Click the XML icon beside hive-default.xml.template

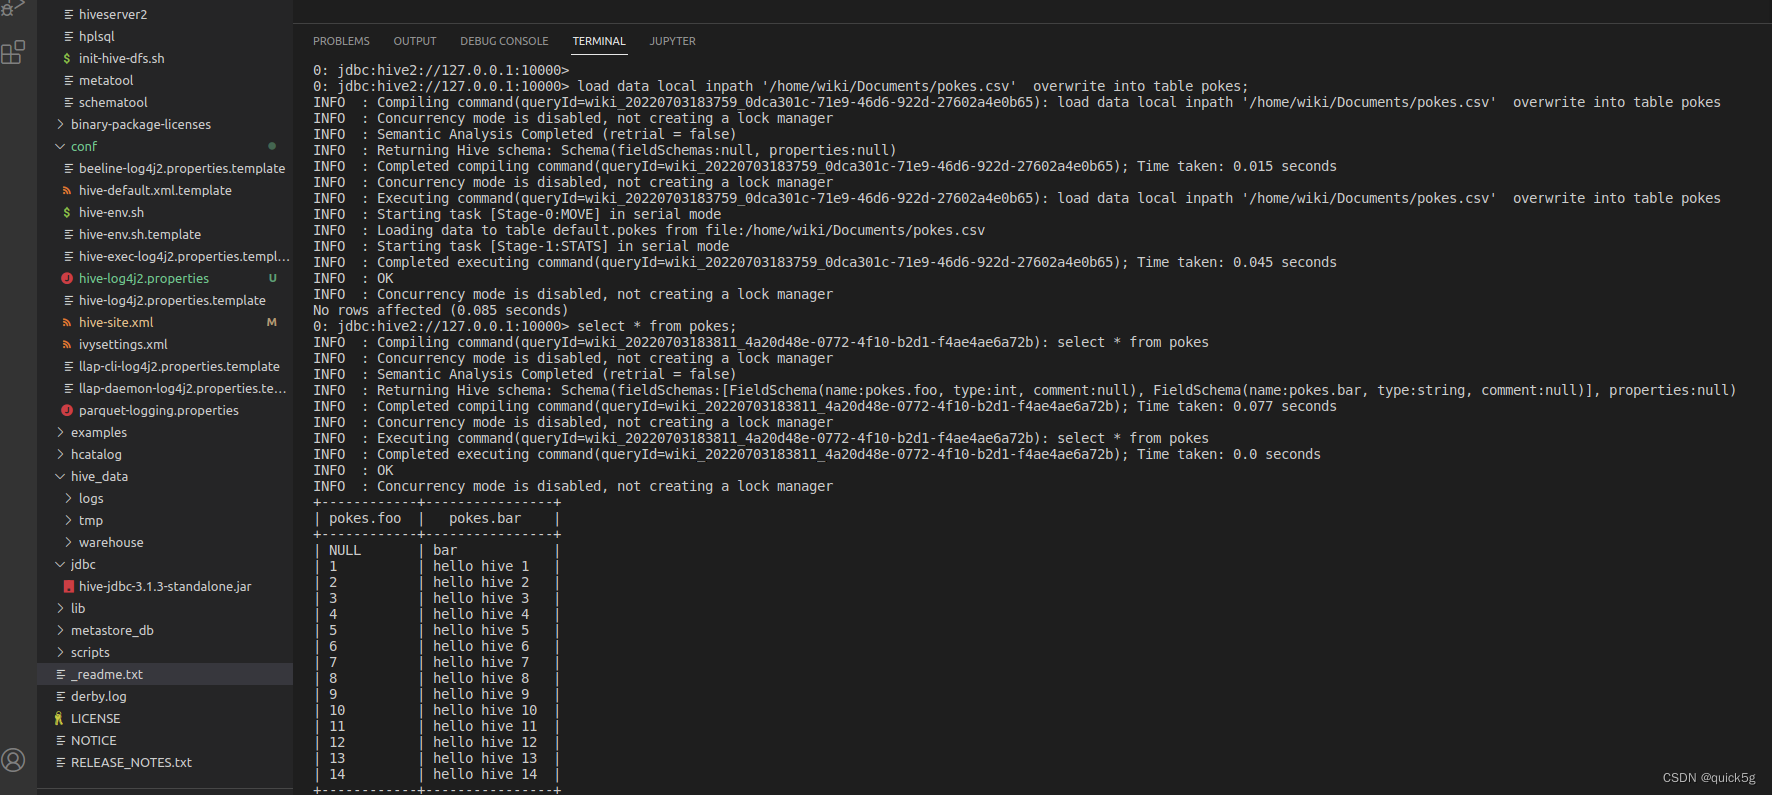pos(67,191)
